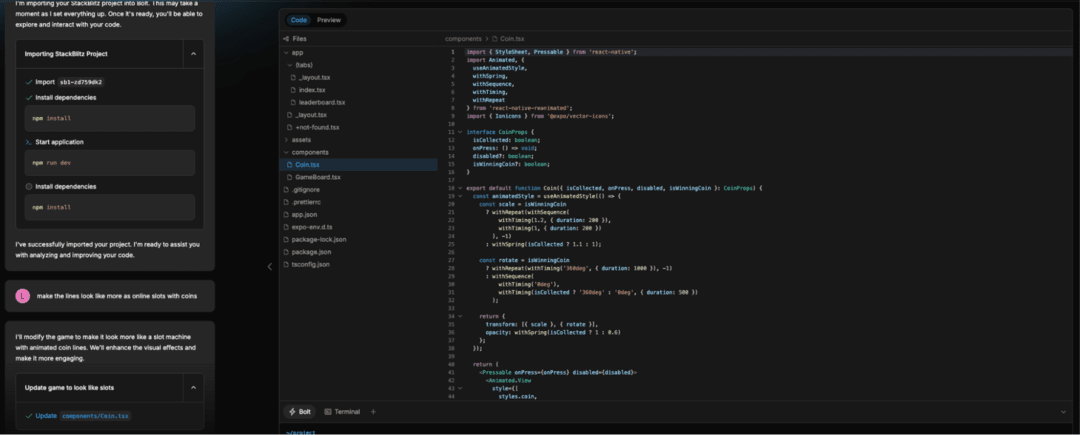The height and width of the screenshot is (435, 1080).
Task: Collapse the Importing StackBlitz Project panel chevron
Action: [x=192, y=53]
